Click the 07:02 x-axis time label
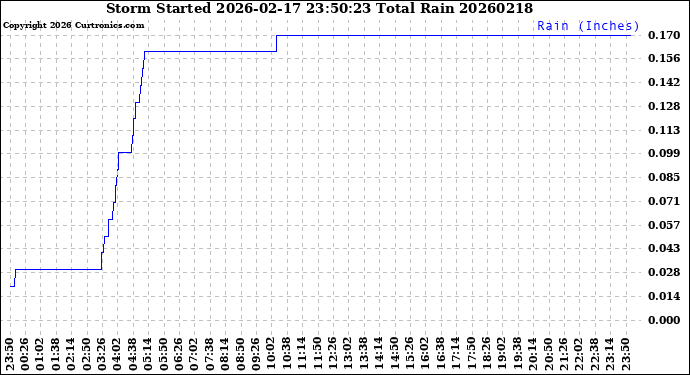Image resolution: width=690 pixels, height=375 pixels. pos(194,354)
